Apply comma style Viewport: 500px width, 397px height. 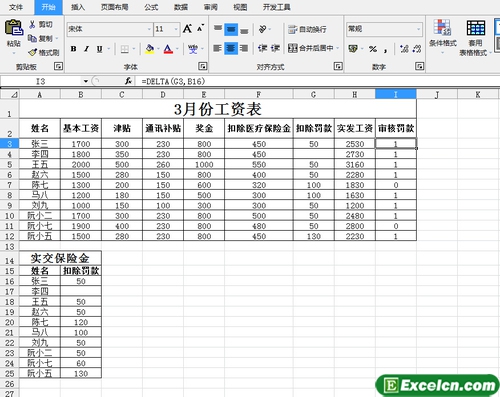point(386,50)
